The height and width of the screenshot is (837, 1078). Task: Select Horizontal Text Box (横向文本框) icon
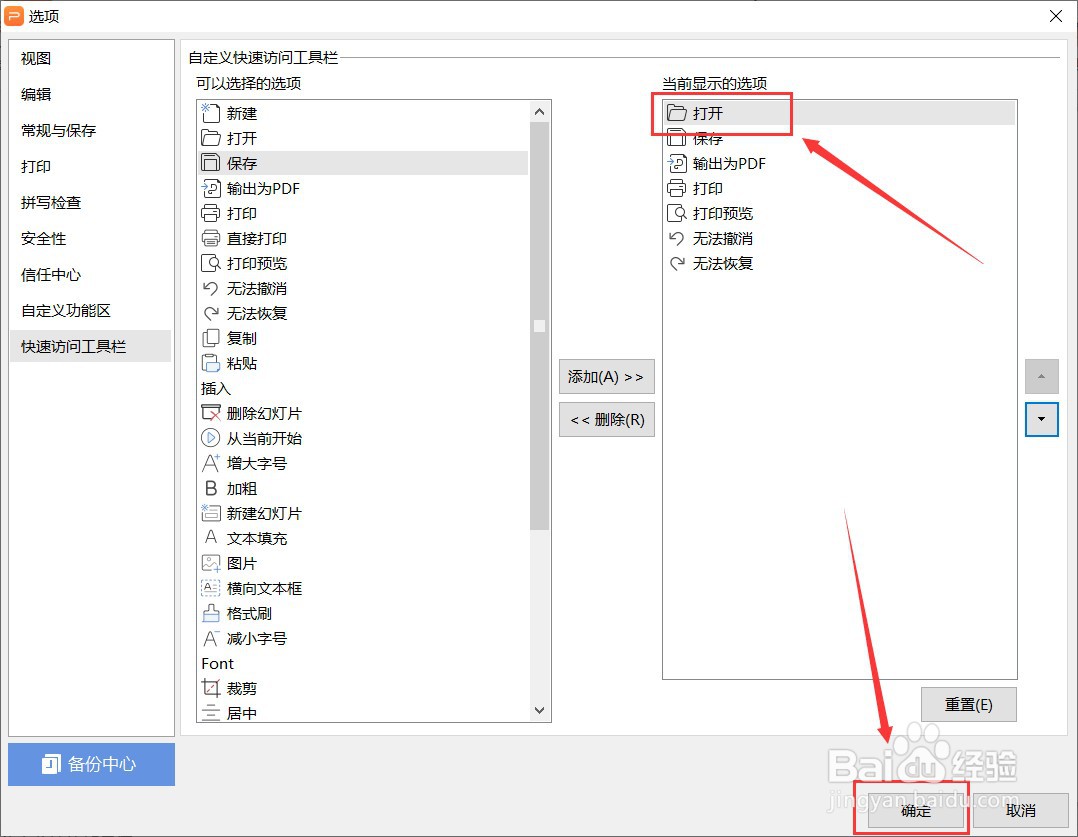tap(210, 588)
